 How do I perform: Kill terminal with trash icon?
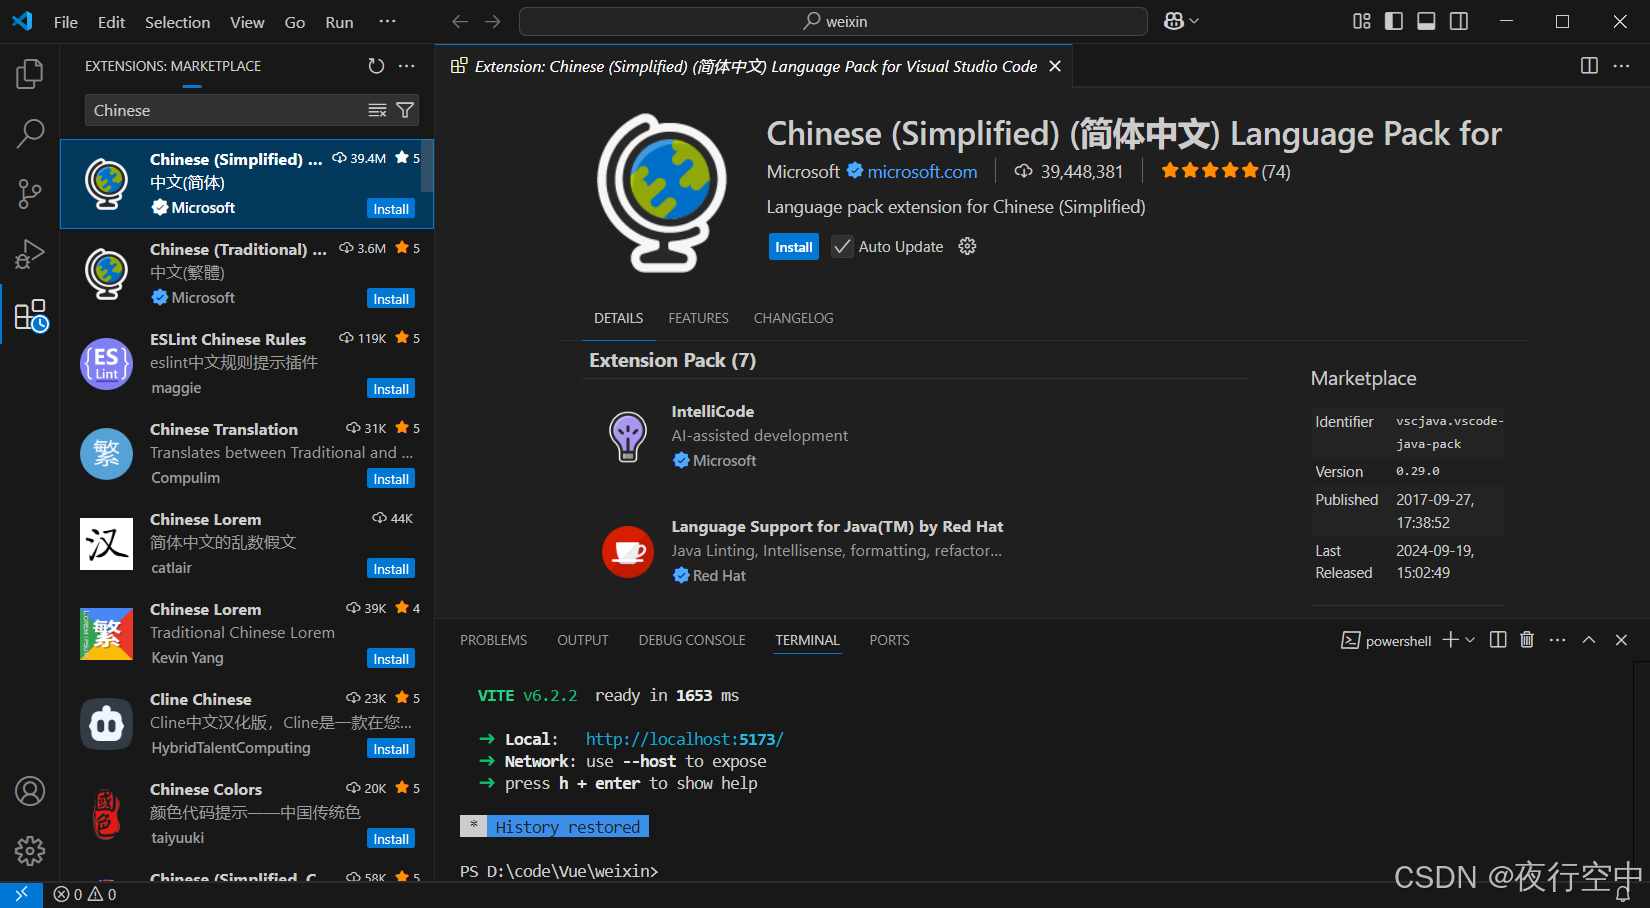pos(1527,640)
